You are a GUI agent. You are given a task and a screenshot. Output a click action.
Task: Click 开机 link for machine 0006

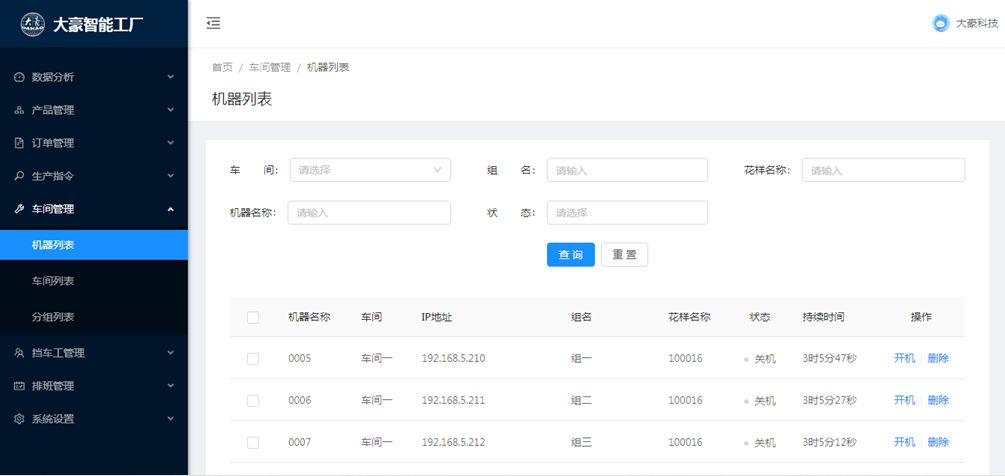point(904,400)
